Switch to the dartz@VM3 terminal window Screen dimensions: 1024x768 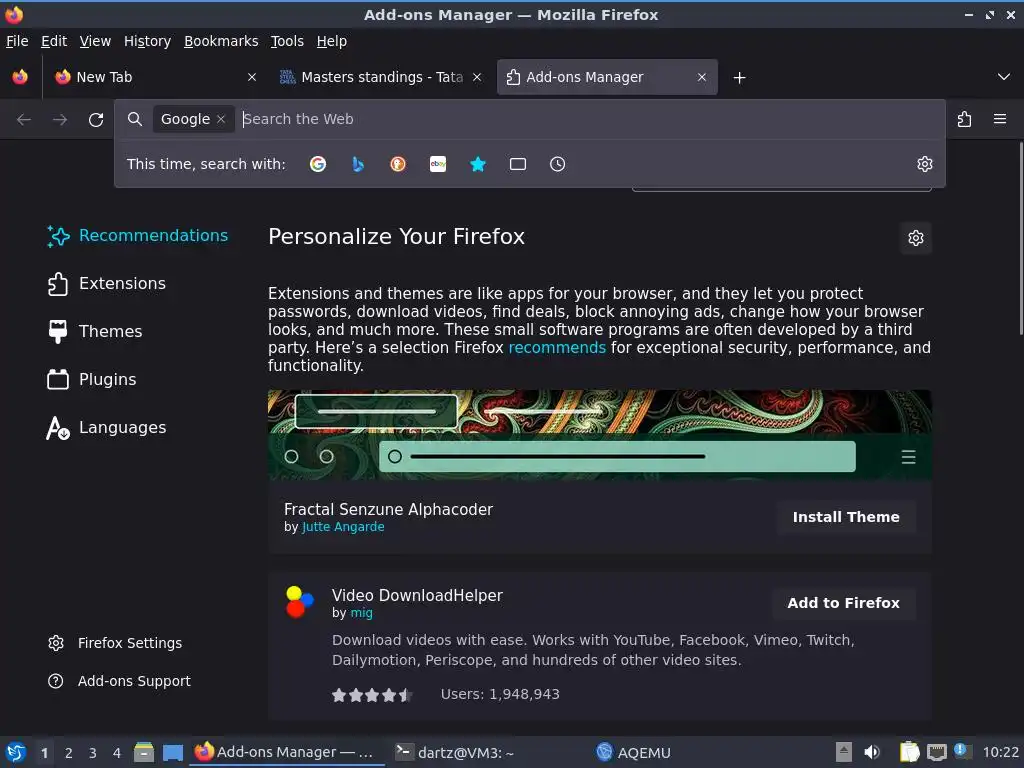click(x=456, y=752)
